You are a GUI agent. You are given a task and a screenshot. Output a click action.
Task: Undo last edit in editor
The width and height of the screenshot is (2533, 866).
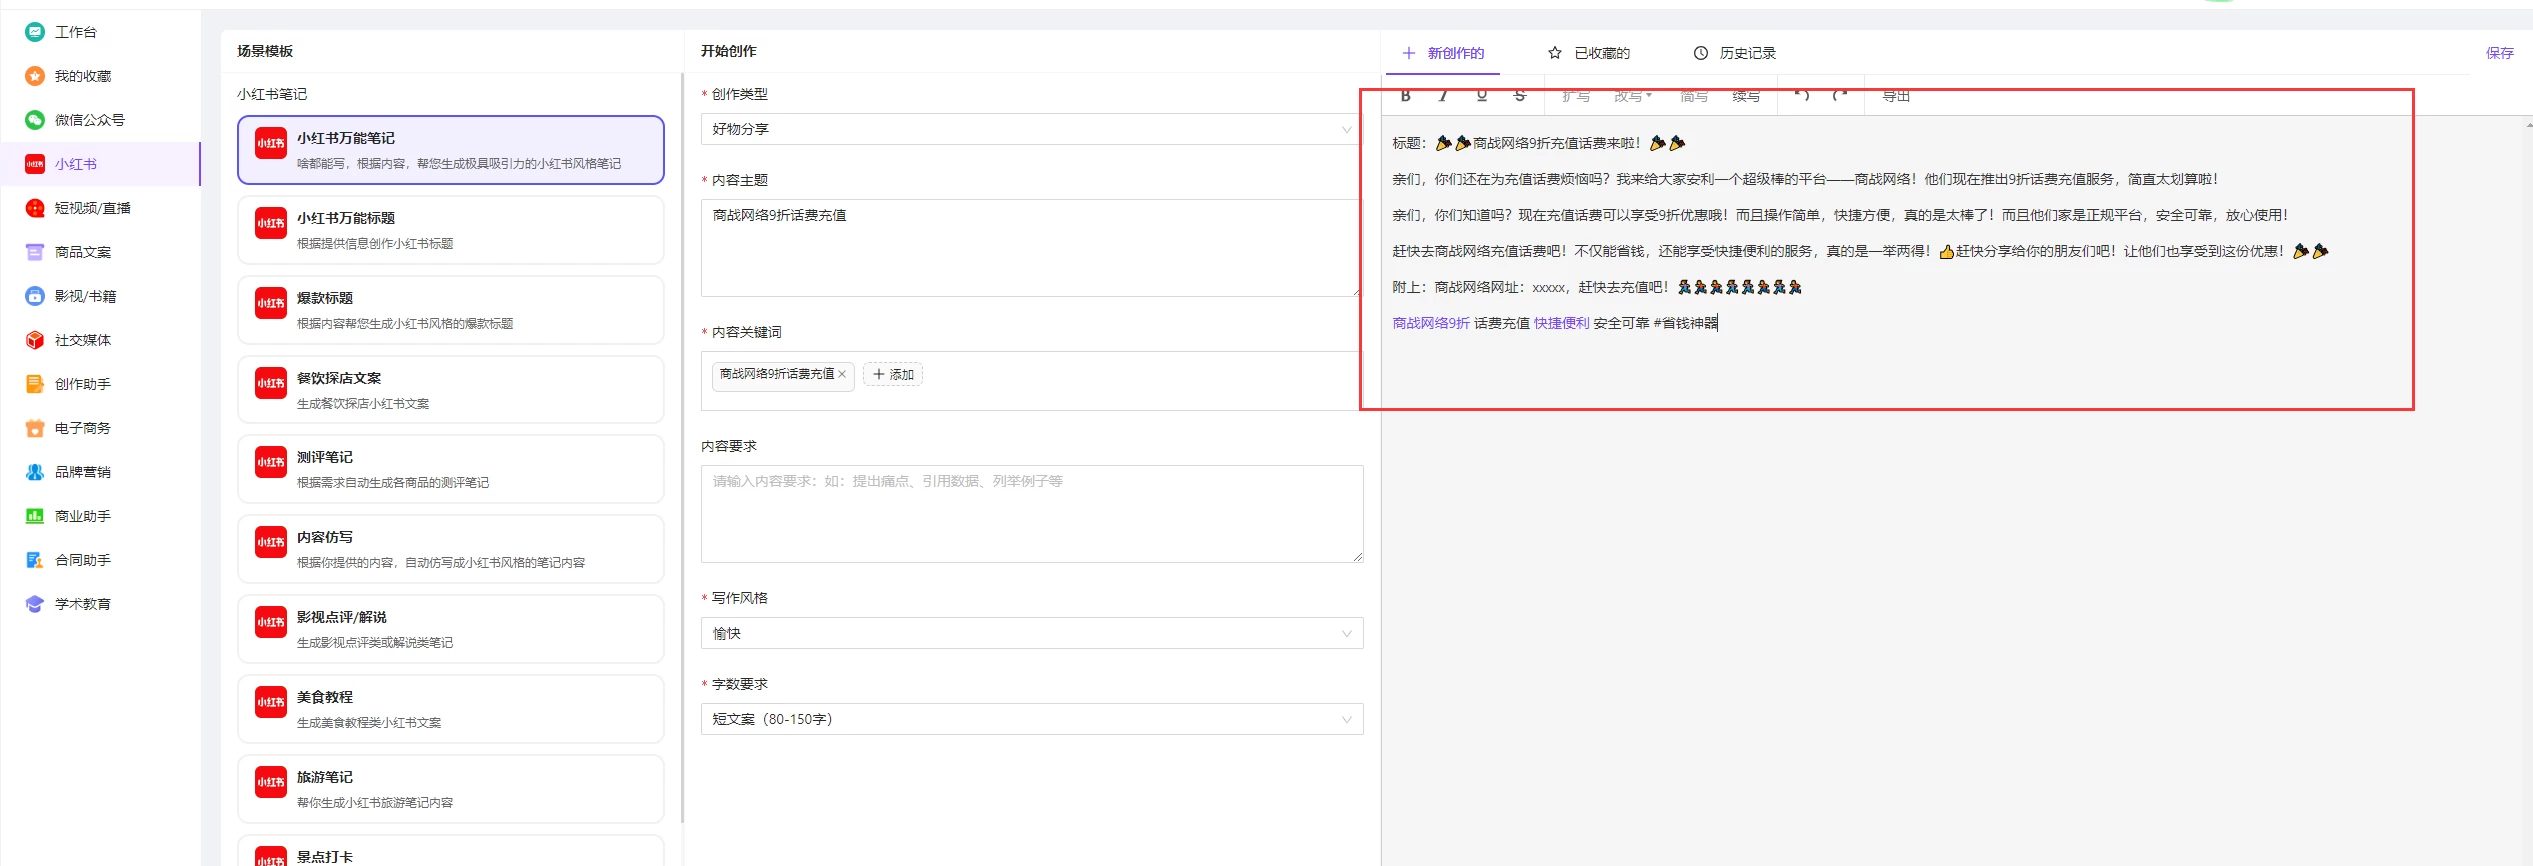tap(1802, 96)
